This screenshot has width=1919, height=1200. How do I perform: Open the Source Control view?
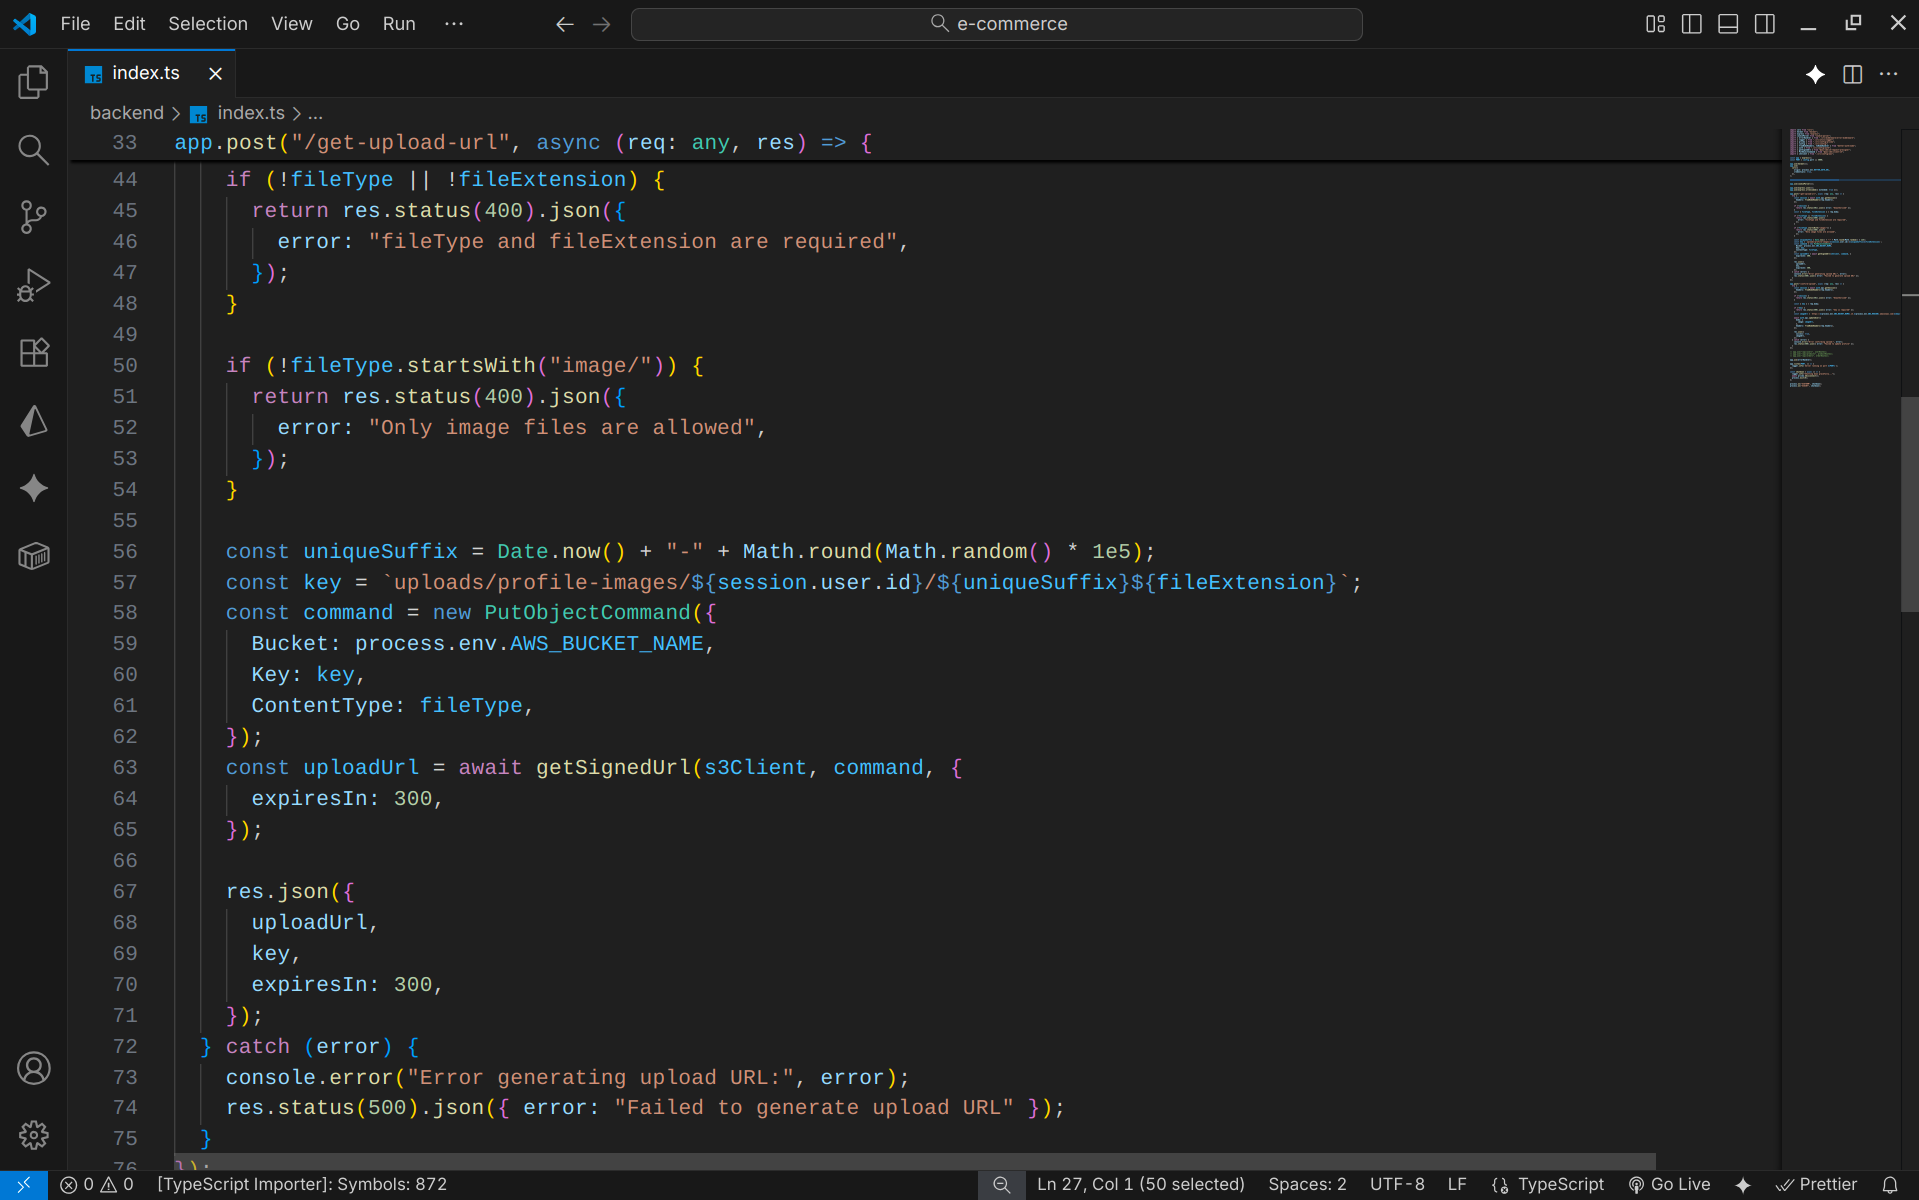tap(33, 217)
